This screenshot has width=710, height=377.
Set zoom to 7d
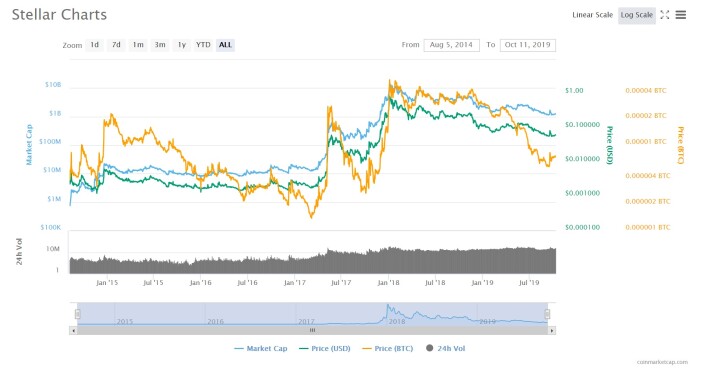(x=116, y=45)
